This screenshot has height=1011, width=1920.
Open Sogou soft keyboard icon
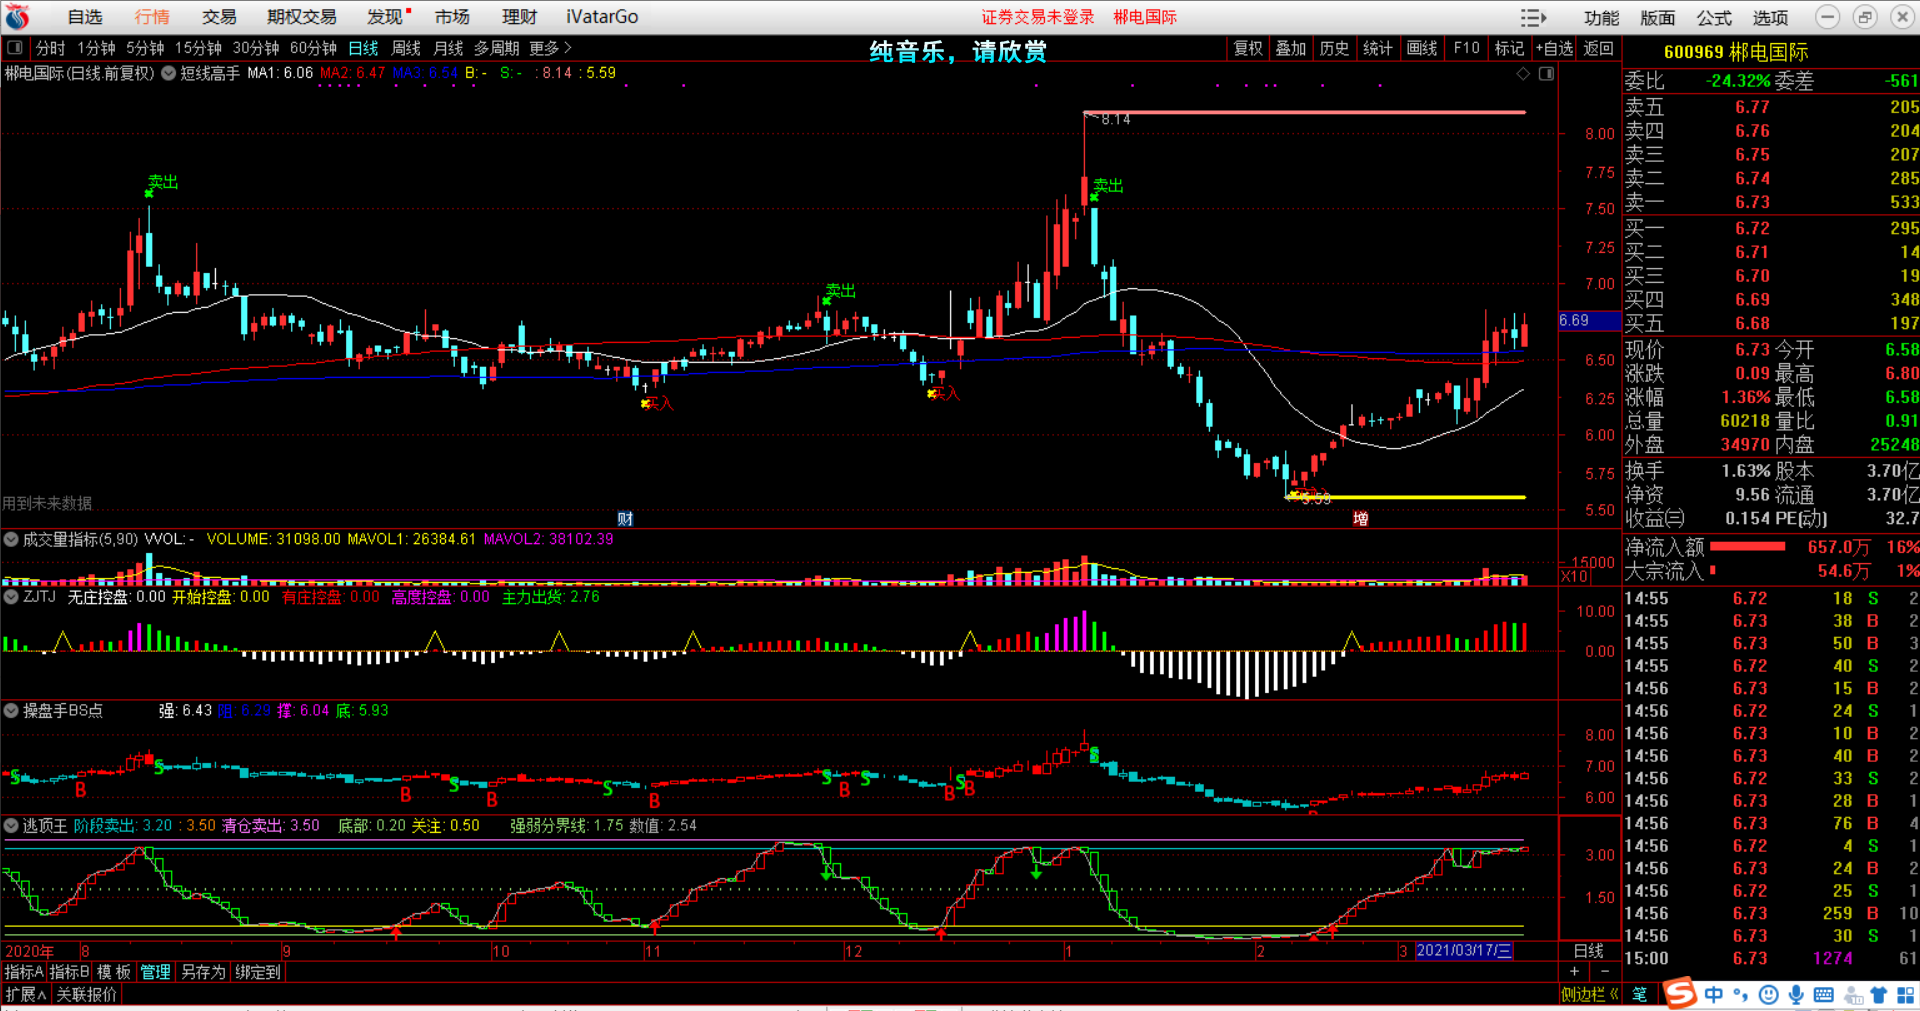[x=1823, y=994]
